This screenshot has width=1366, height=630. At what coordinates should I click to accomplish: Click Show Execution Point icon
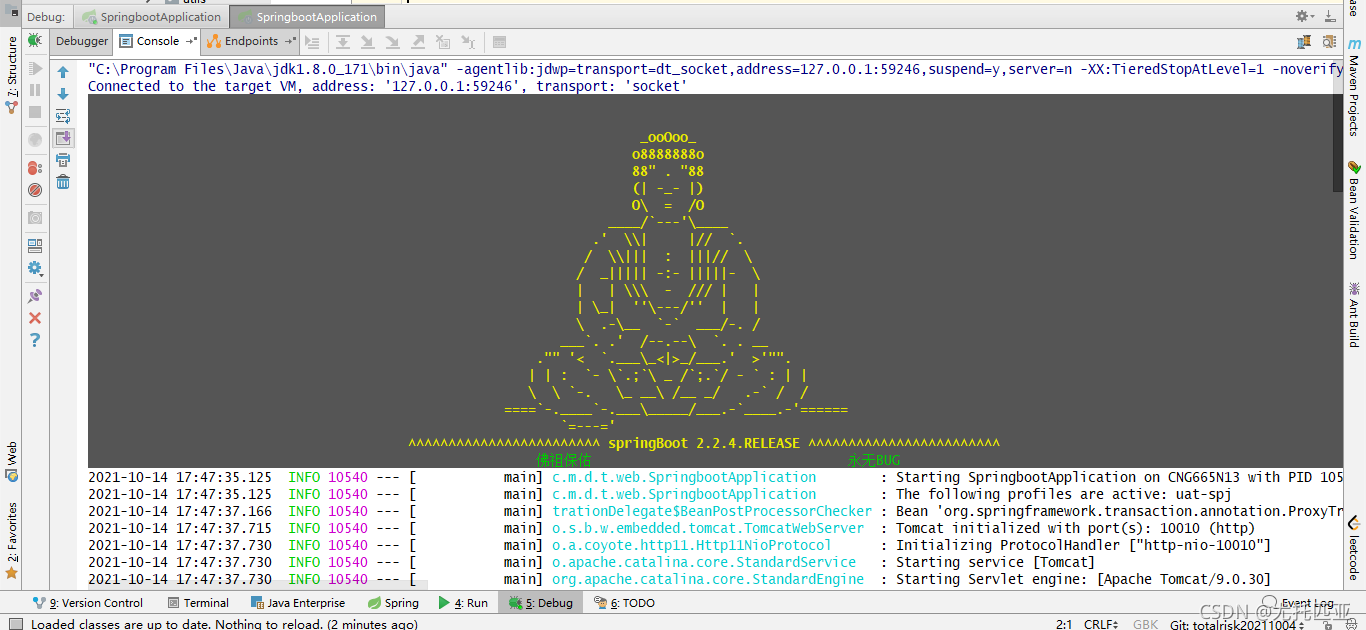coord(312,42)
